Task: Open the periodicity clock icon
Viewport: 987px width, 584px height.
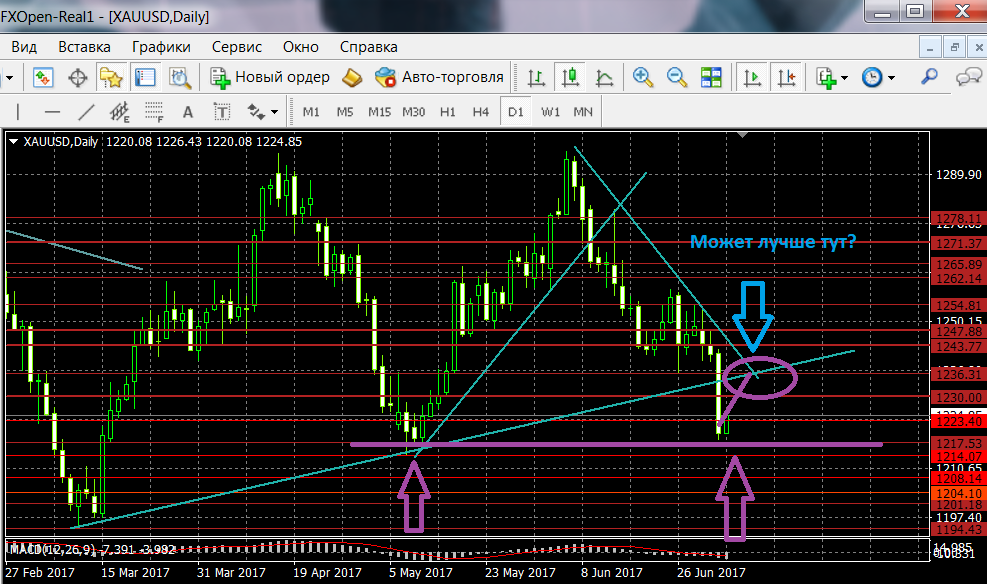Action: (872, 77)
